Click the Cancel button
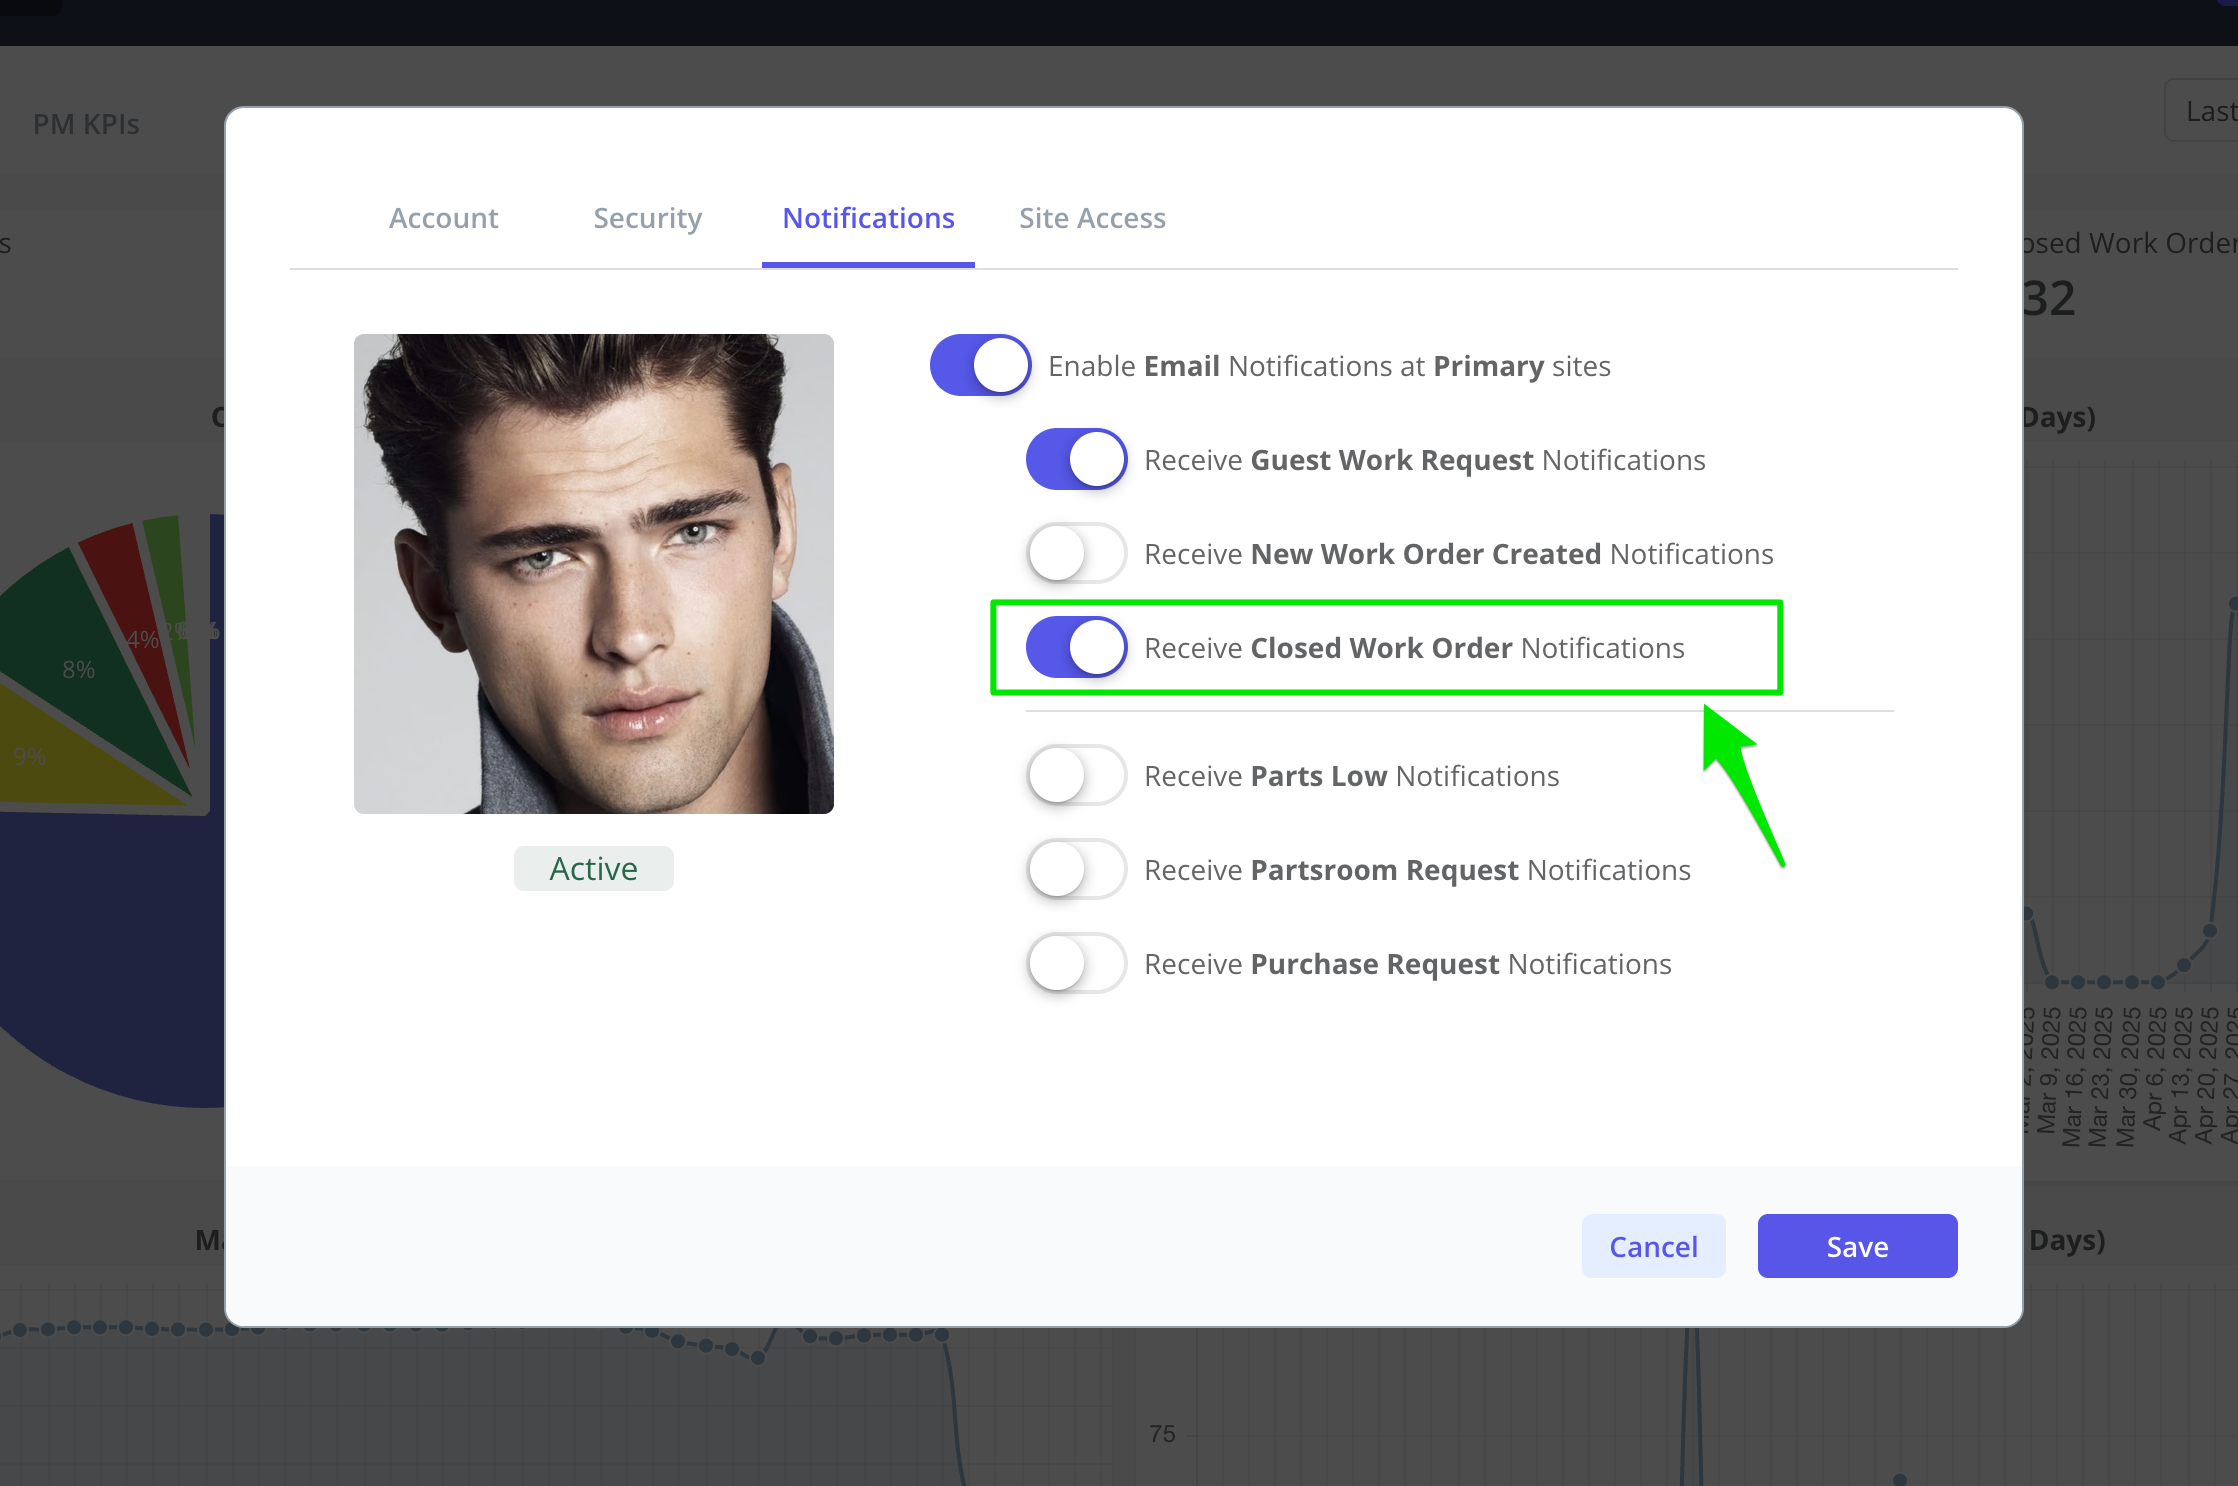2238x1486 pixels. [1653, 1246]
